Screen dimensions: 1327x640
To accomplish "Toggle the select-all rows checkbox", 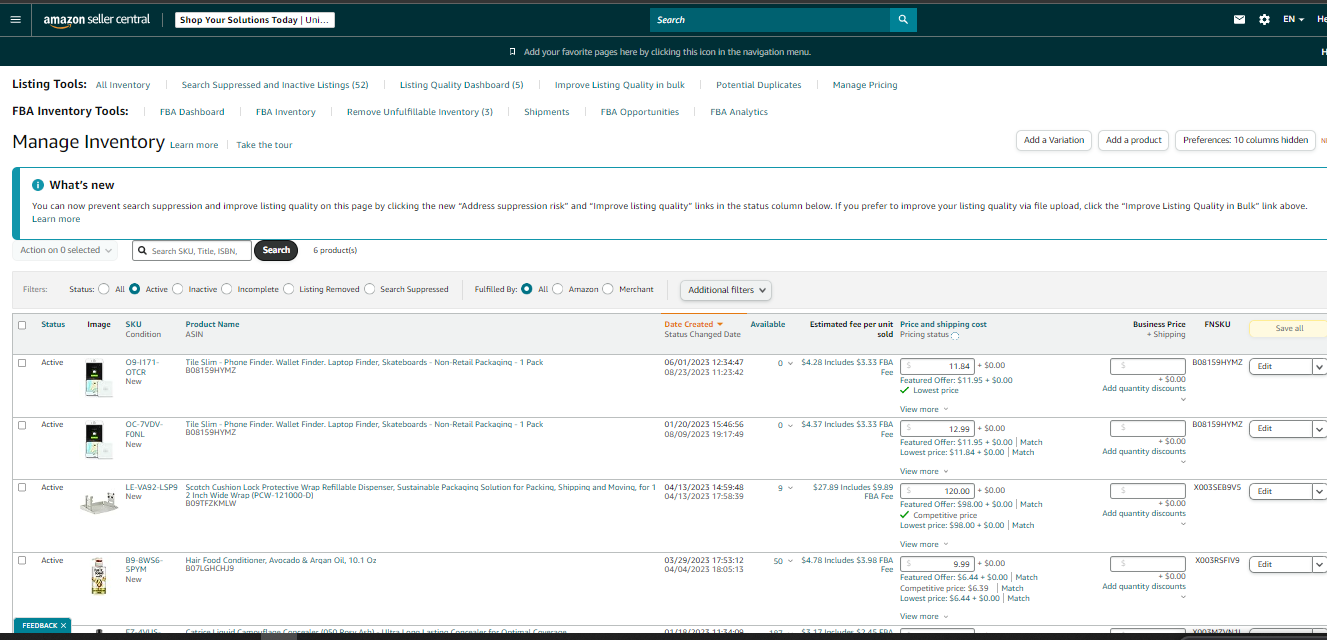I will point(22,325).
